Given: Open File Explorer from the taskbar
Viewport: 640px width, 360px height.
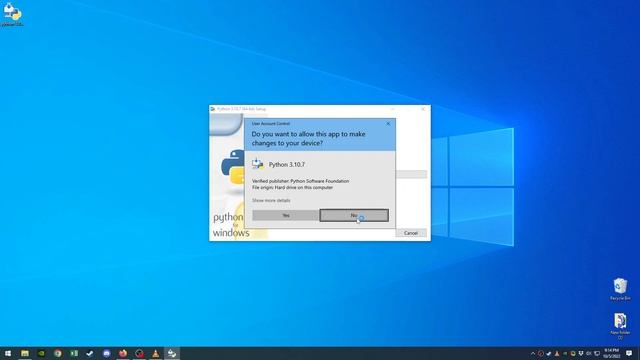Looking at the screenshot, I should coord(25,353).
